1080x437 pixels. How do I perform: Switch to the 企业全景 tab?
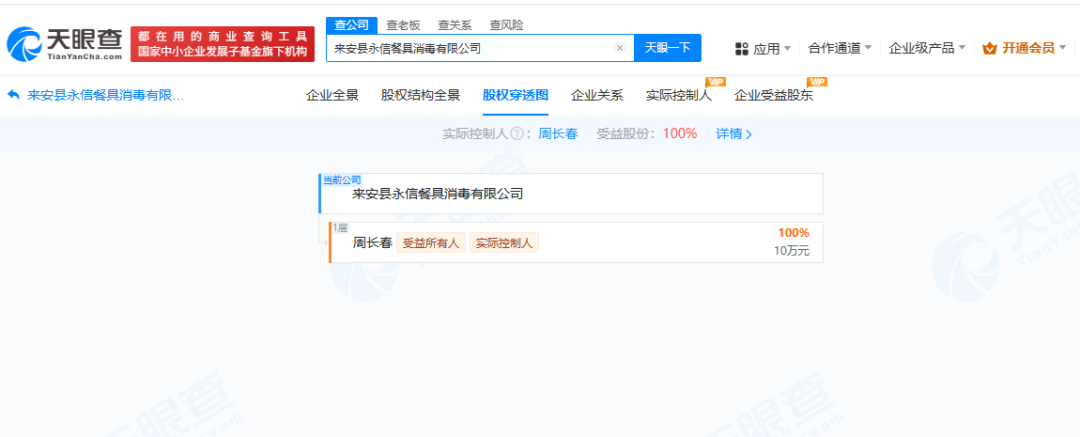[x=332, y=96]
